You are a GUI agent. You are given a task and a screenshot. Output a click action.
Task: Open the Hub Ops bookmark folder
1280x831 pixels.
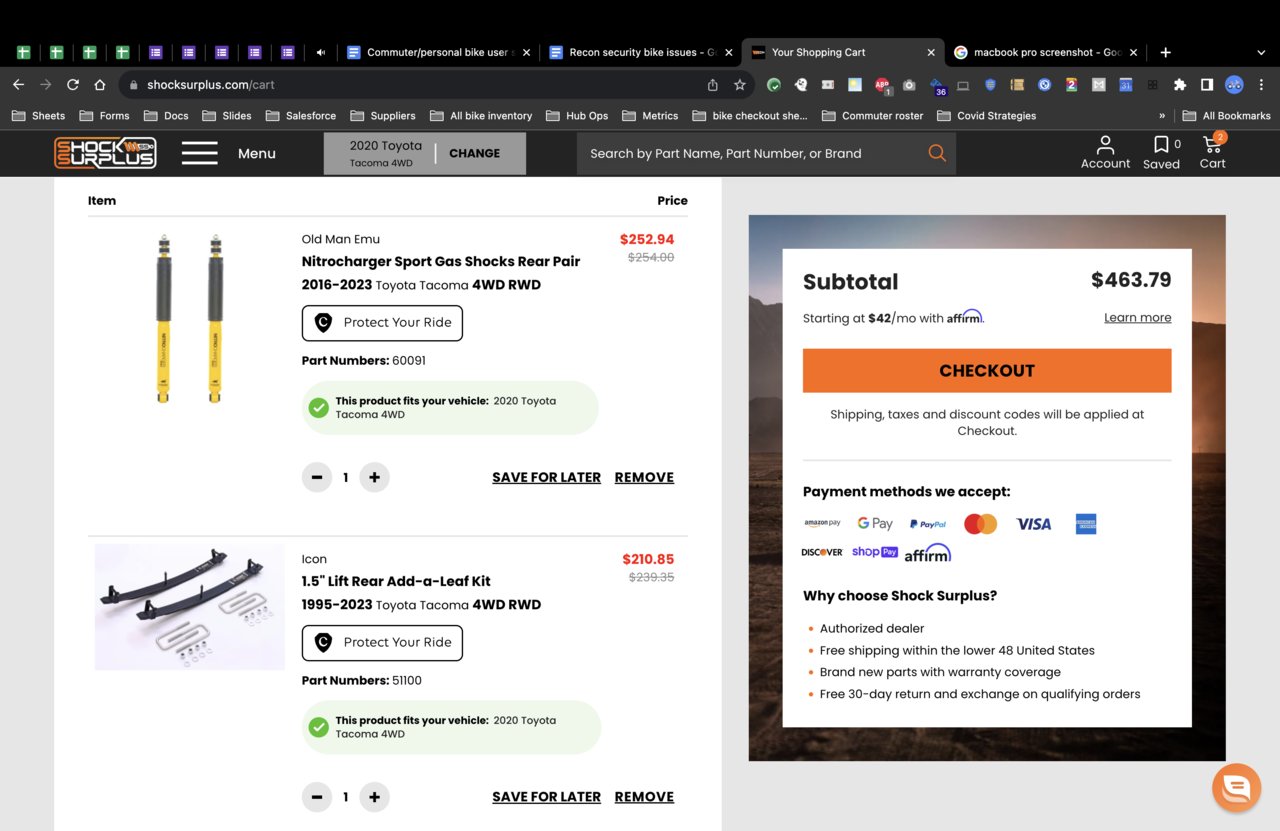pos(577,116)
